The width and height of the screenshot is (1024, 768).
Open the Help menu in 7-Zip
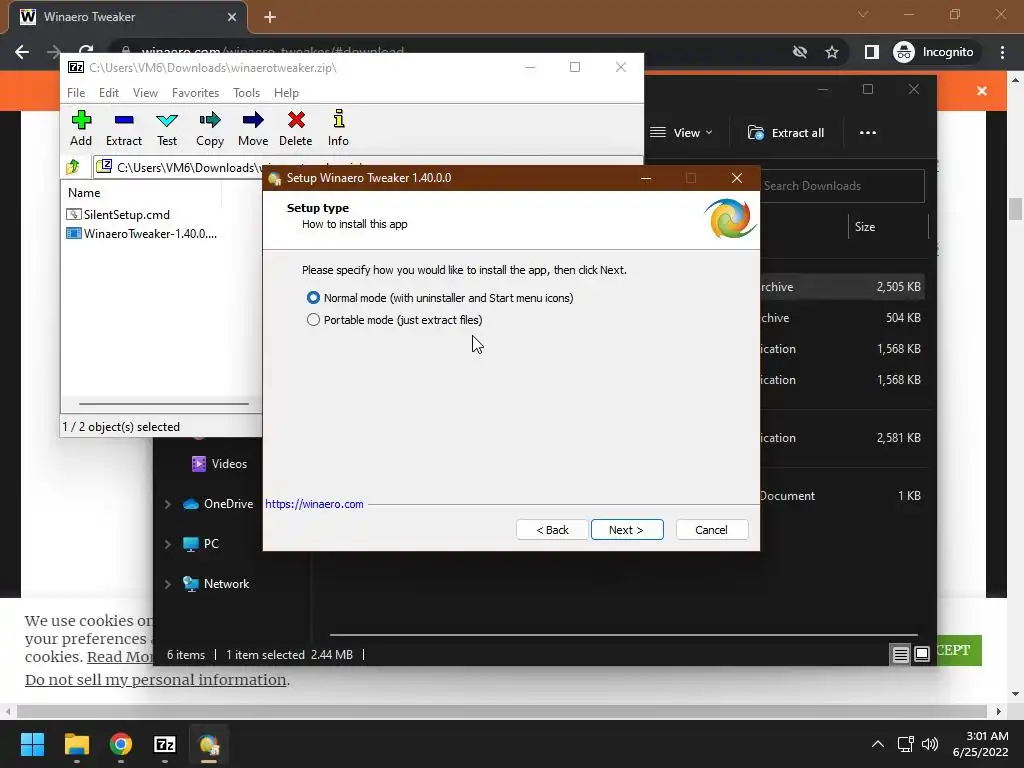286,93
